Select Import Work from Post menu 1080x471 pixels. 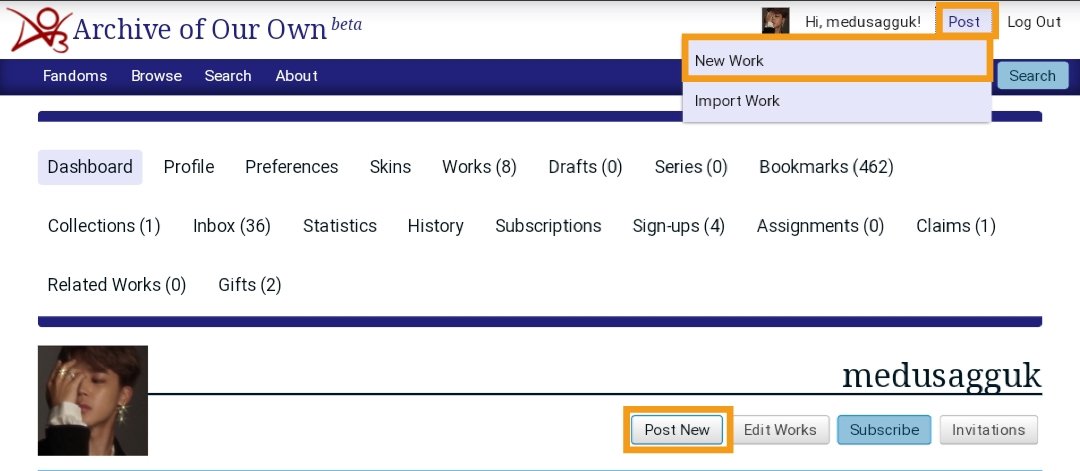click(x=836, y=101)
